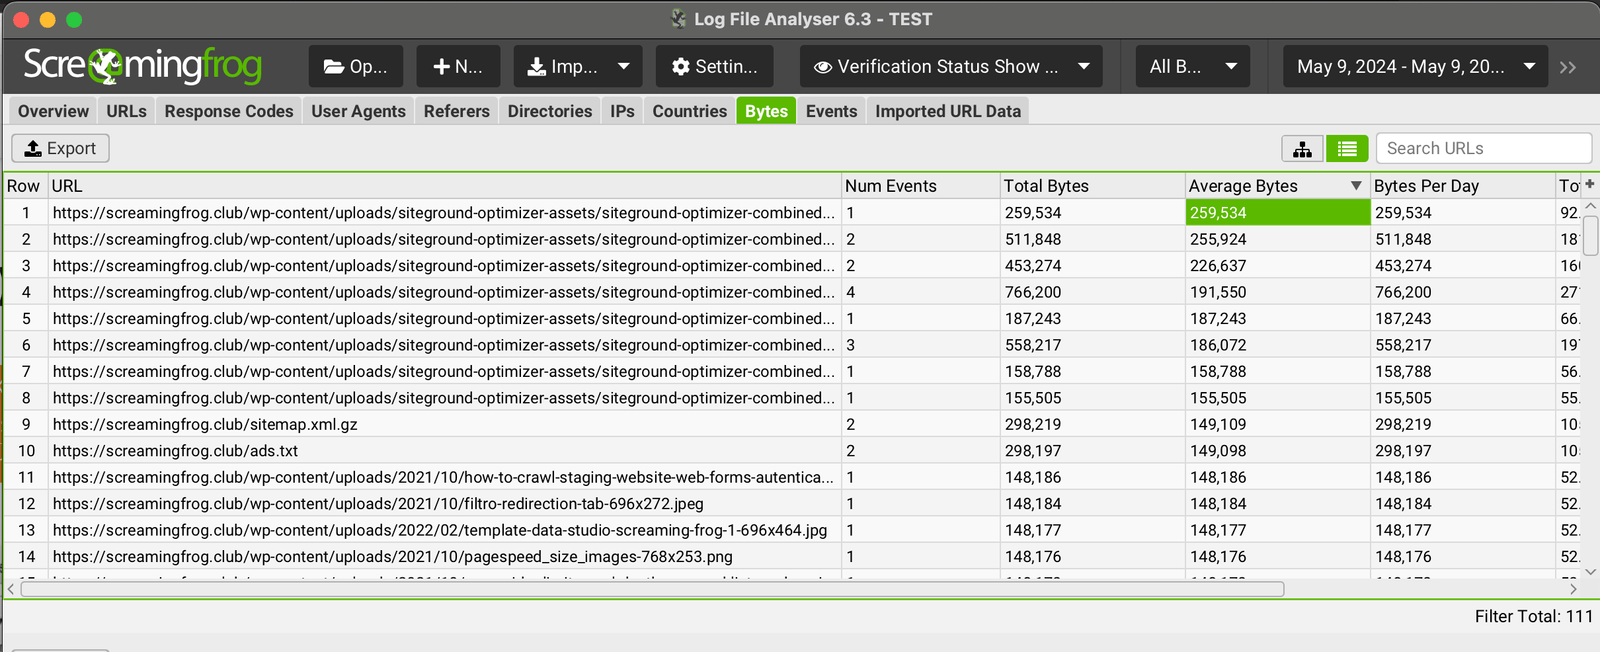The image size is (1600, 652).
Task: Click the plus icon to add columns
Action: (1589, 184)
